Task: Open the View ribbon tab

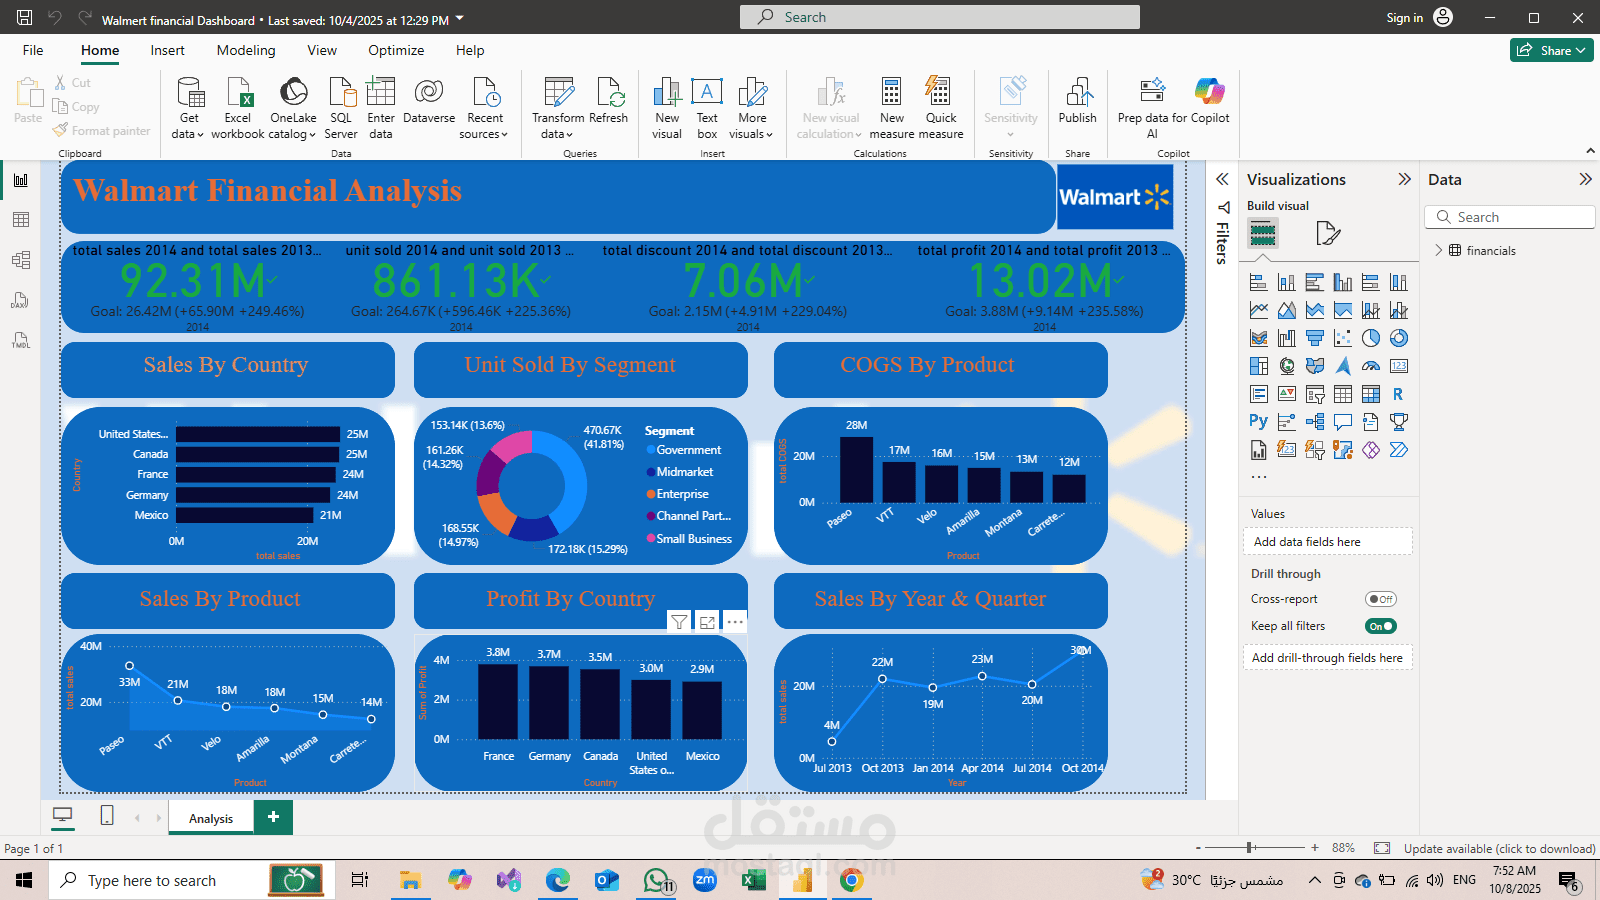Action: [322, 50]
